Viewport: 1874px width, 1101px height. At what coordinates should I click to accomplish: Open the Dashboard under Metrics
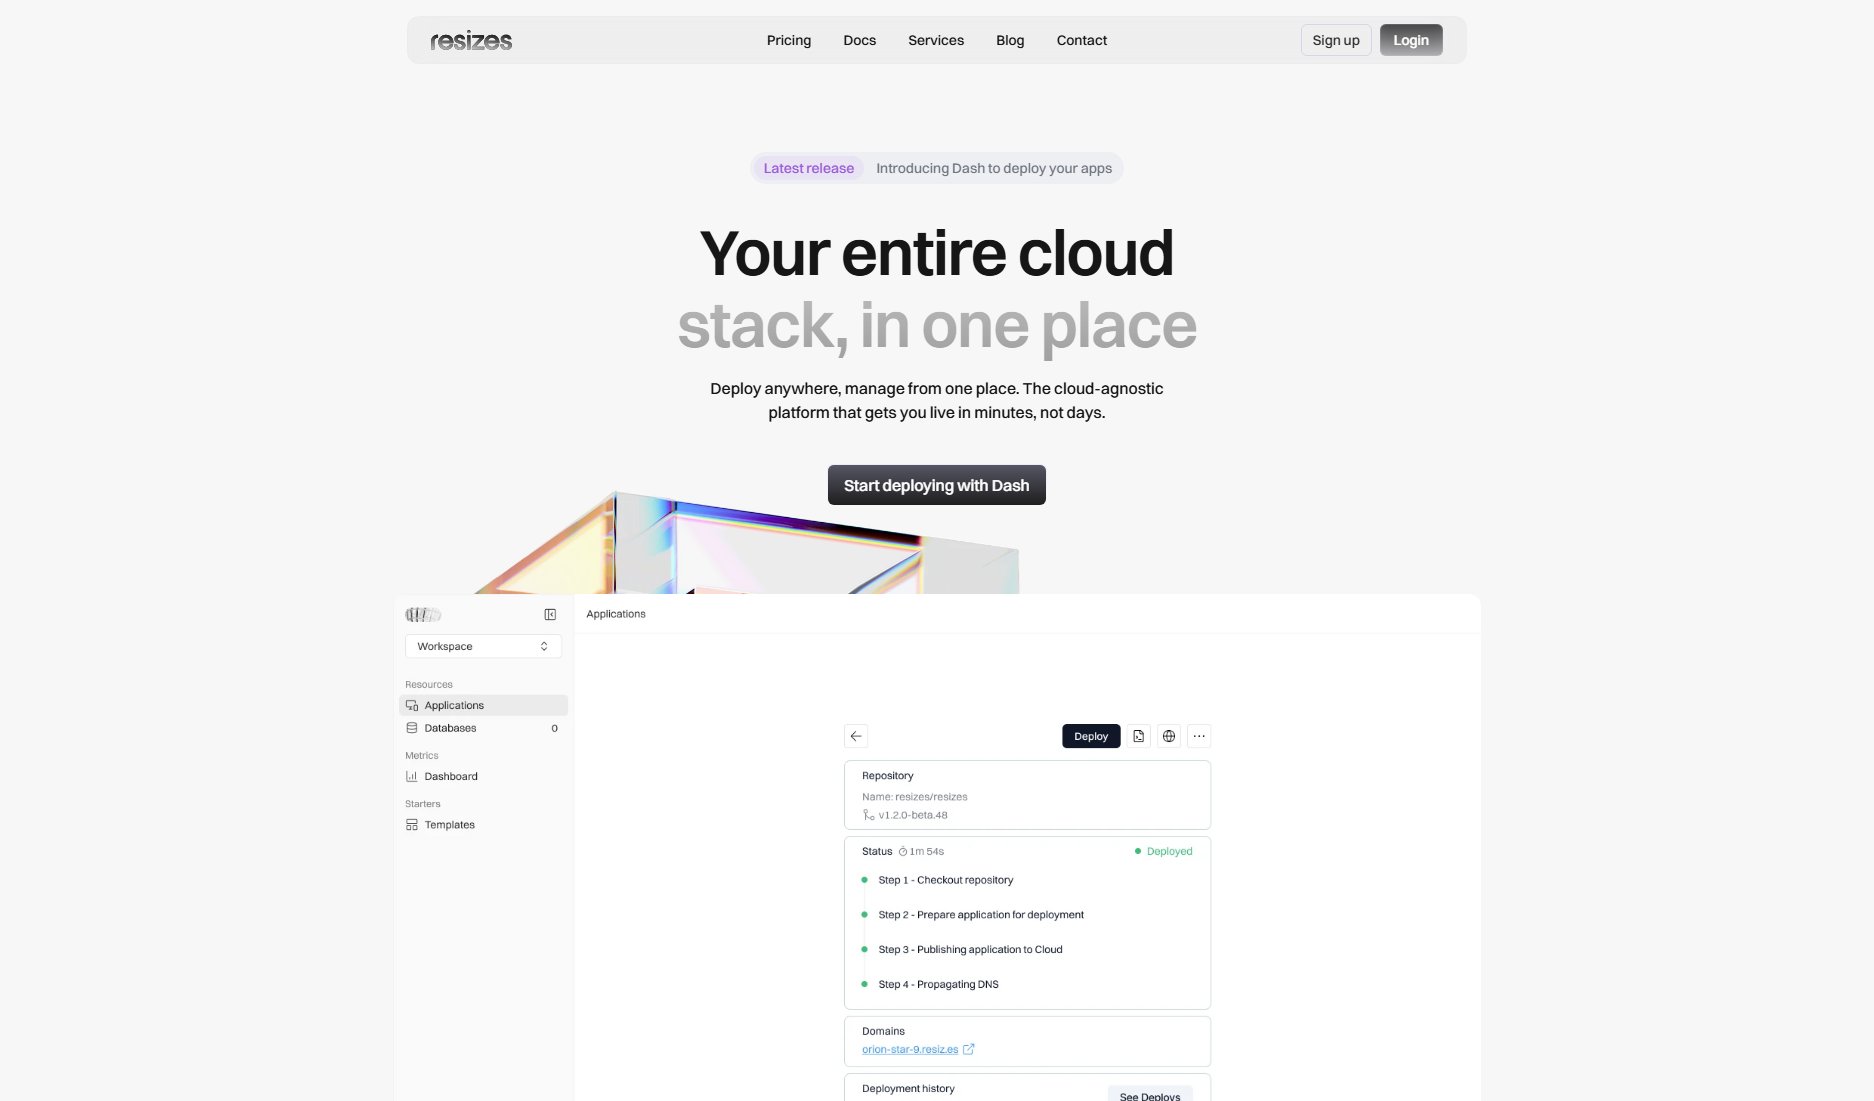pos(451,776)
